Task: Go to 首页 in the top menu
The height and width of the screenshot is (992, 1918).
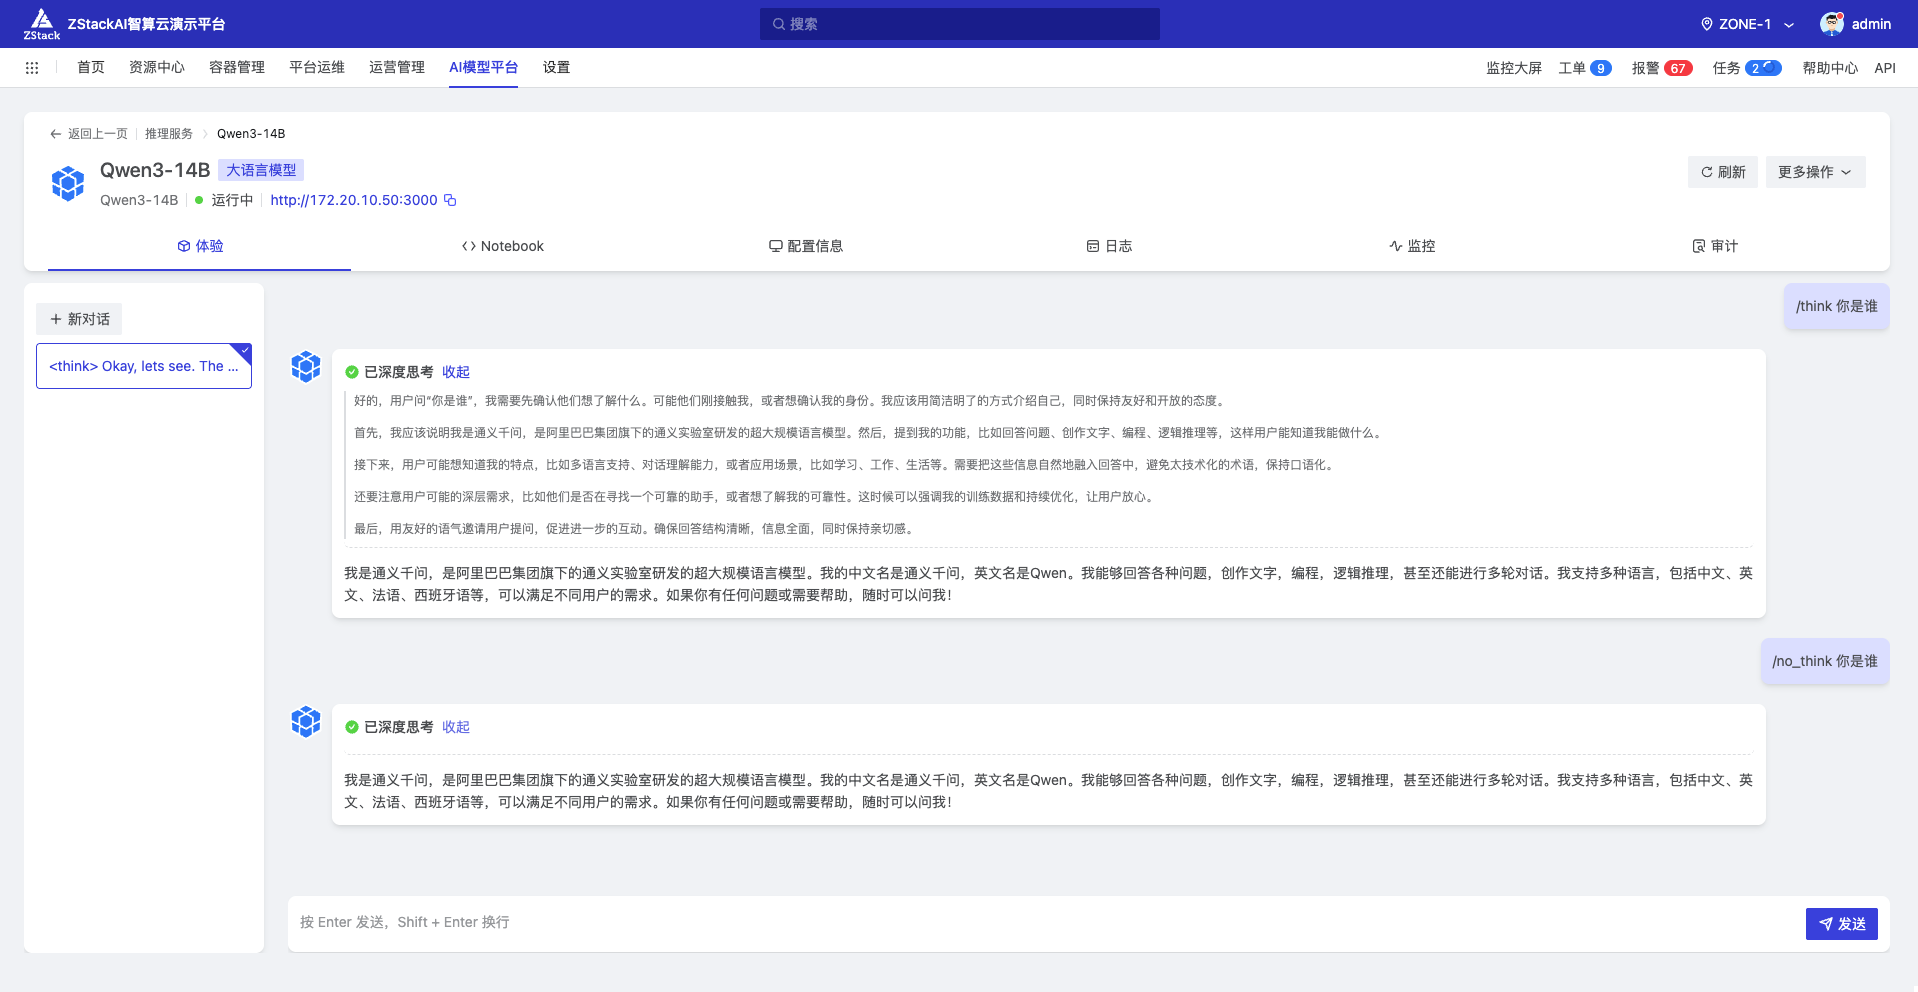Action: 91,67
